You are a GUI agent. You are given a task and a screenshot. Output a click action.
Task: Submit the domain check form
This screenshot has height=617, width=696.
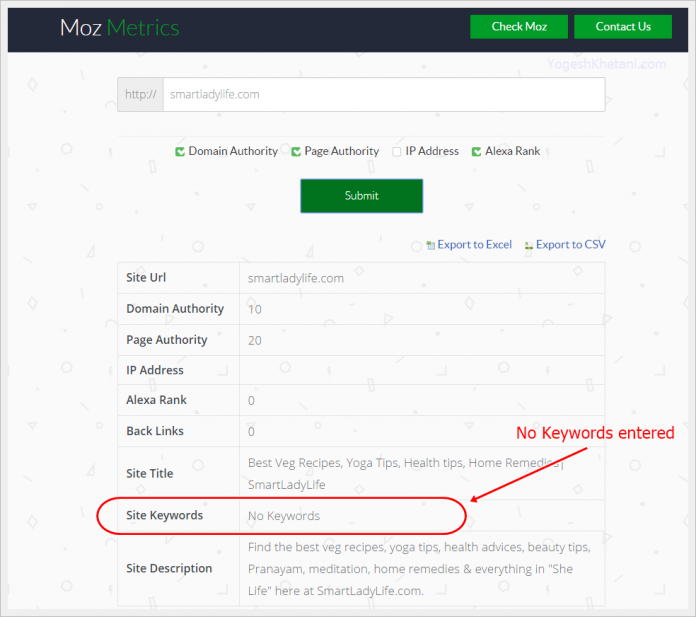[x=361, y=196]
